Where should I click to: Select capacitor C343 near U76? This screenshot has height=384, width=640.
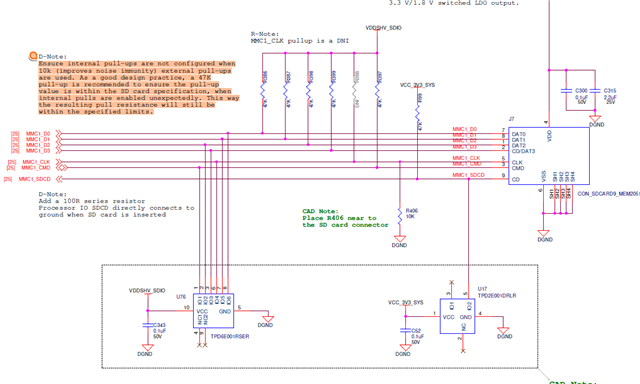(x=147, y=325)
